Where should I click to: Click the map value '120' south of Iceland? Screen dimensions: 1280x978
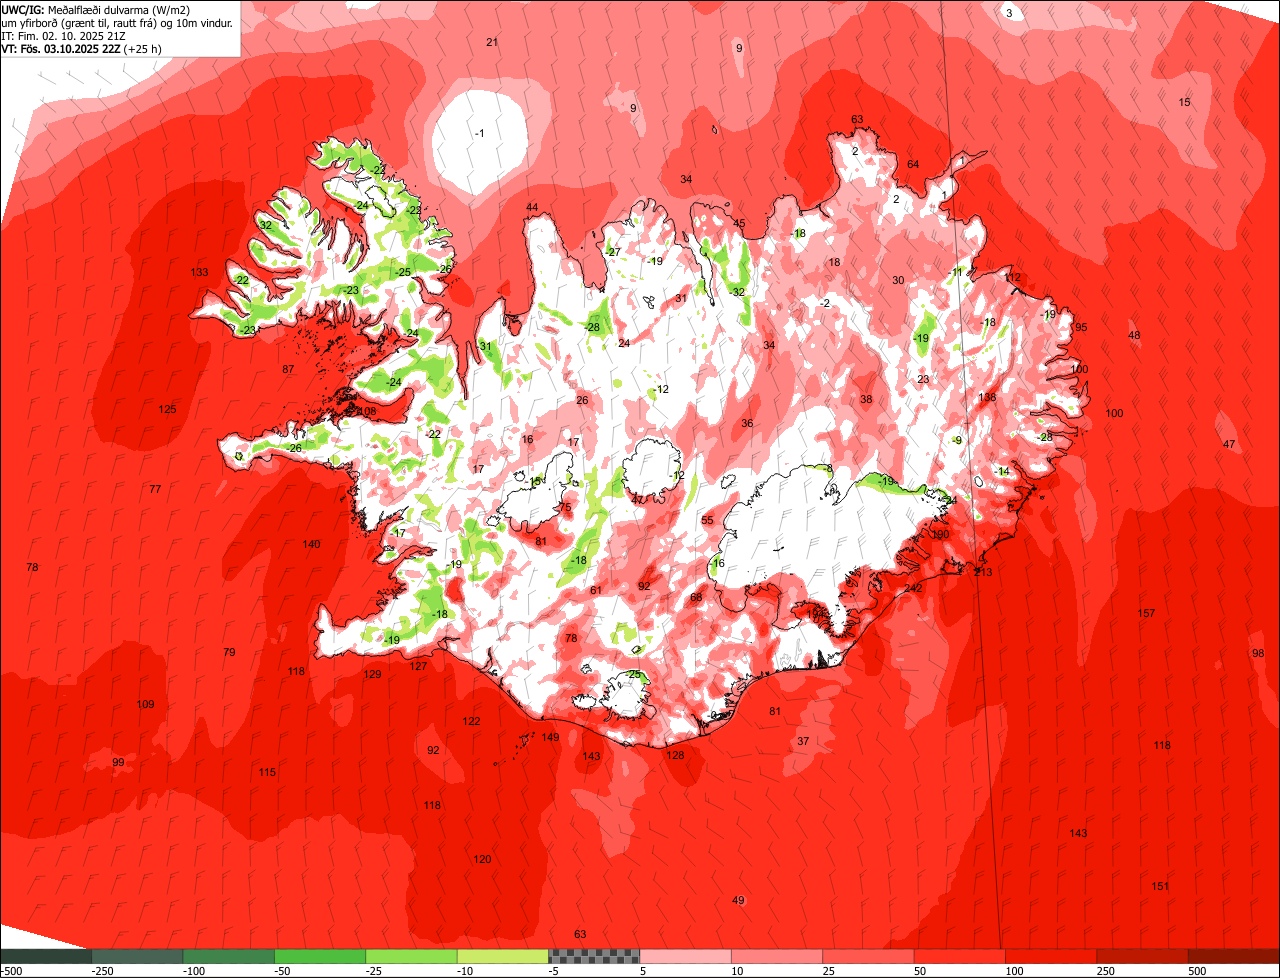click(x=483, y=860)
